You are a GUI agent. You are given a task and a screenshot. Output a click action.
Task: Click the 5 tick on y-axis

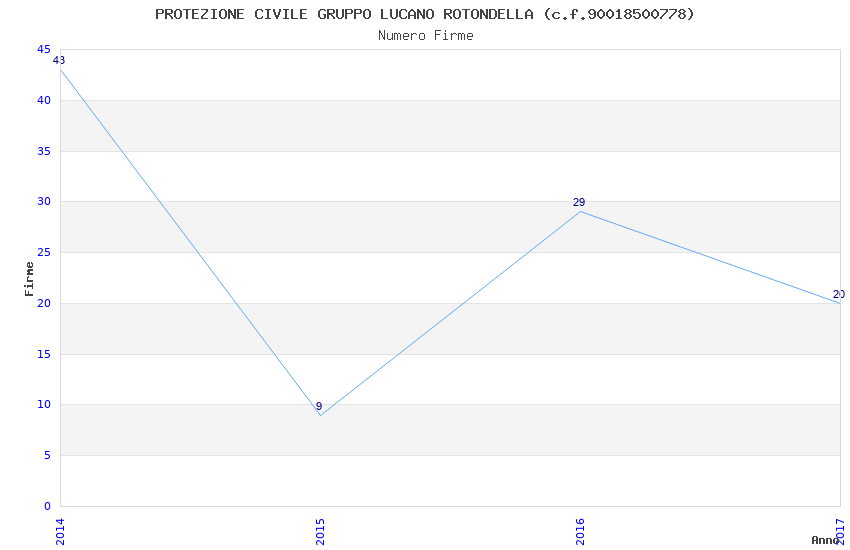(x=47, y=456)
